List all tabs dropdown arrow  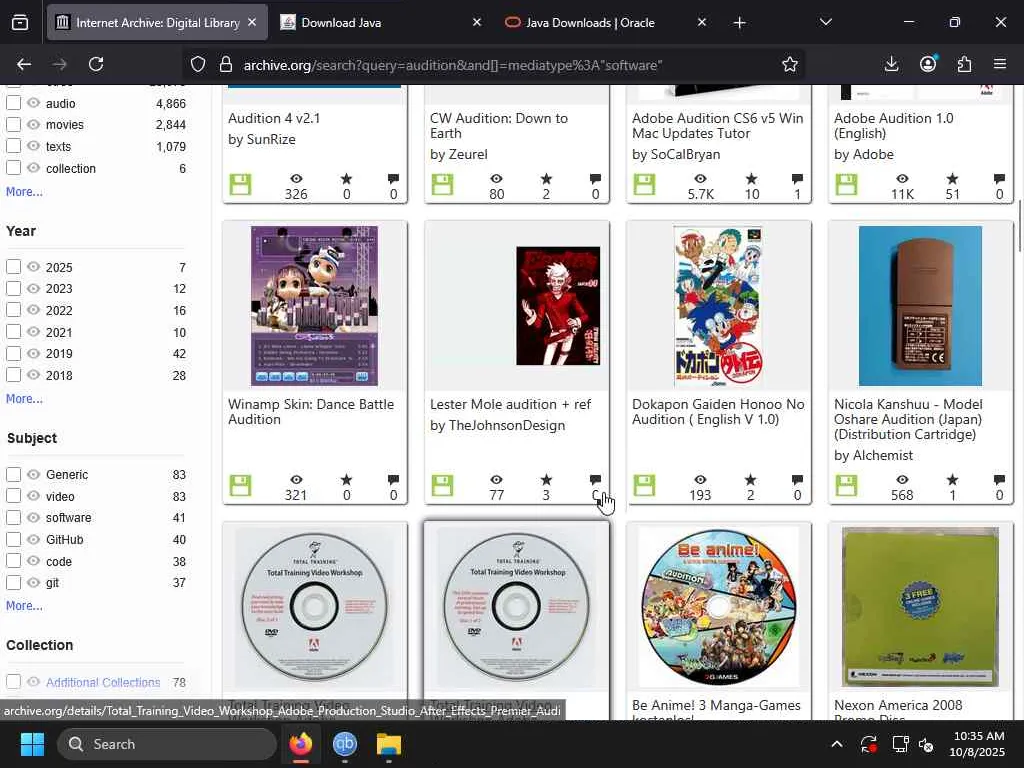pyautogui.click(x=825, y=22)
